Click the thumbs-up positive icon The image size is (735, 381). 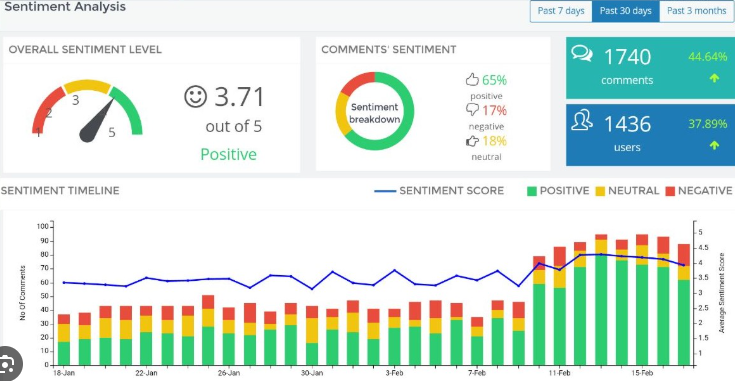472,79
